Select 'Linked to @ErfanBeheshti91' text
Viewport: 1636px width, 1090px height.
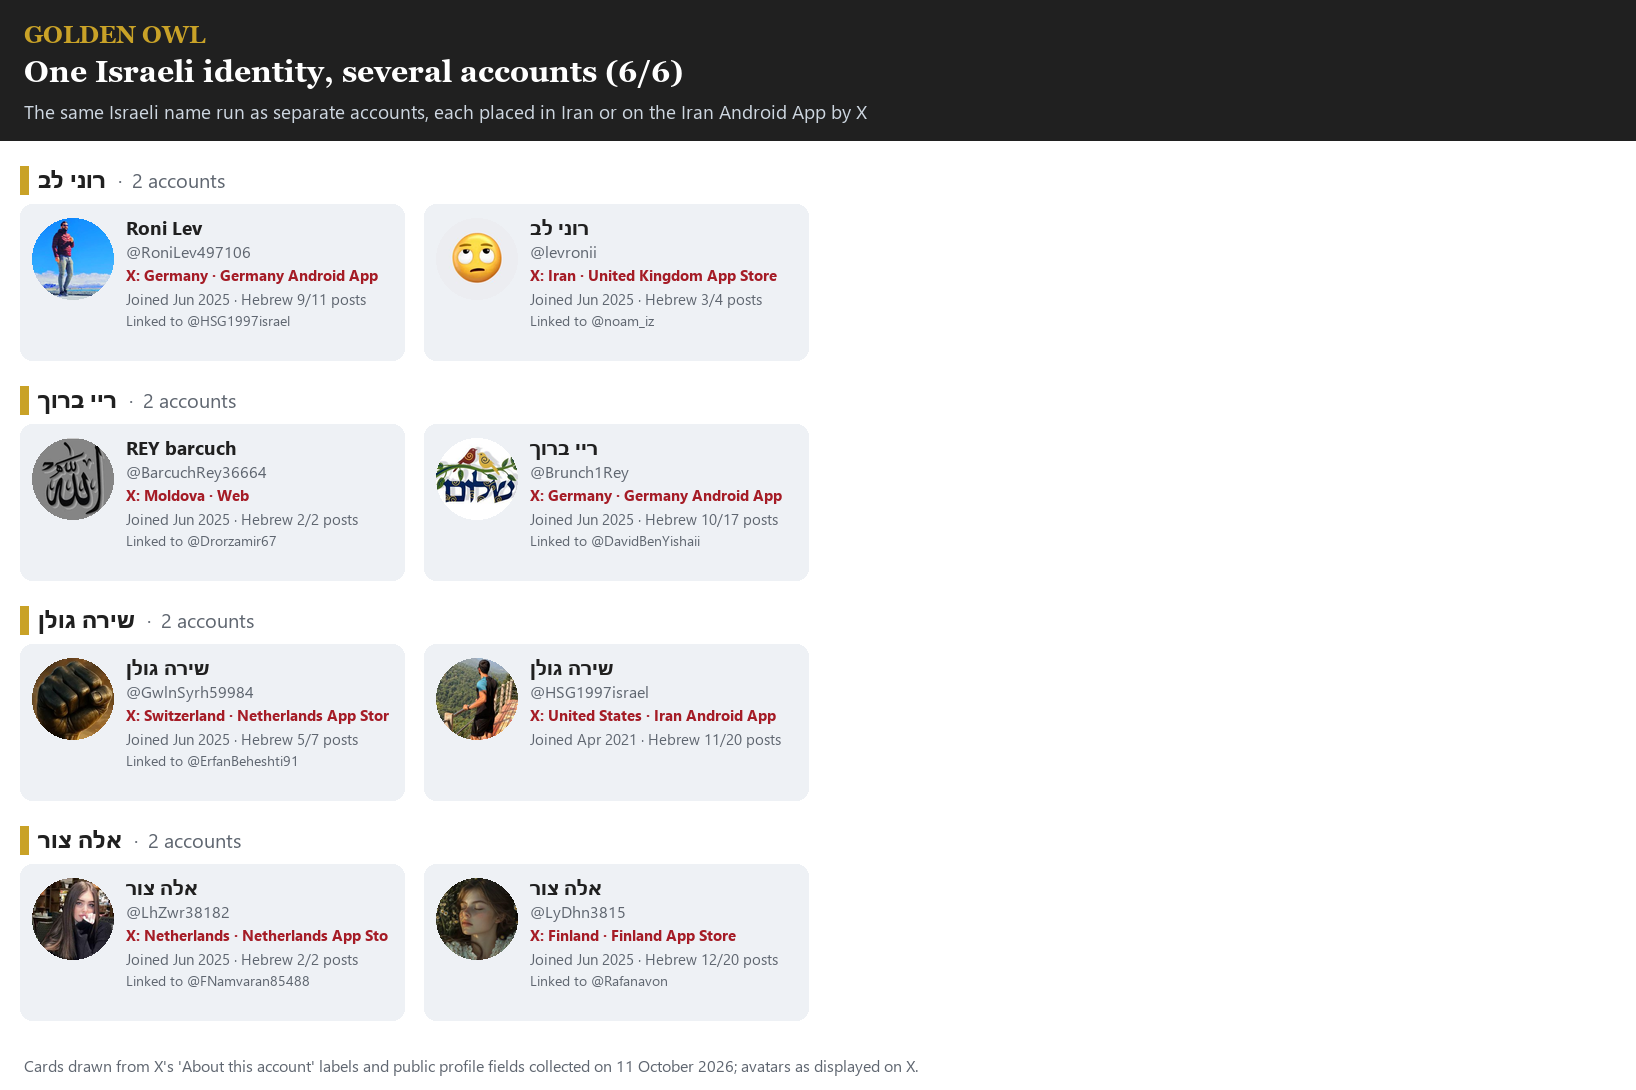(x=212, y=762)
